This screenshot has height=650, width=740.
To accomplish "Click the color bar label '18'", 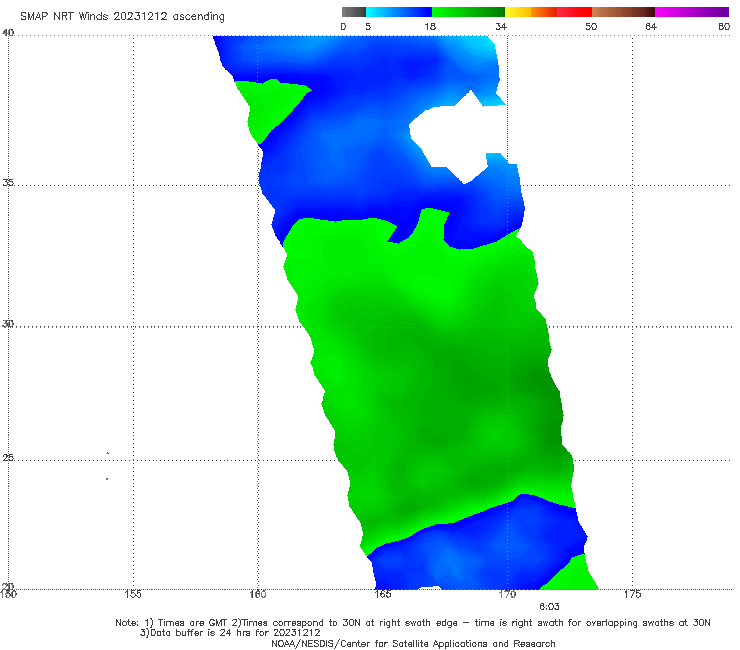I will (430, 26).
